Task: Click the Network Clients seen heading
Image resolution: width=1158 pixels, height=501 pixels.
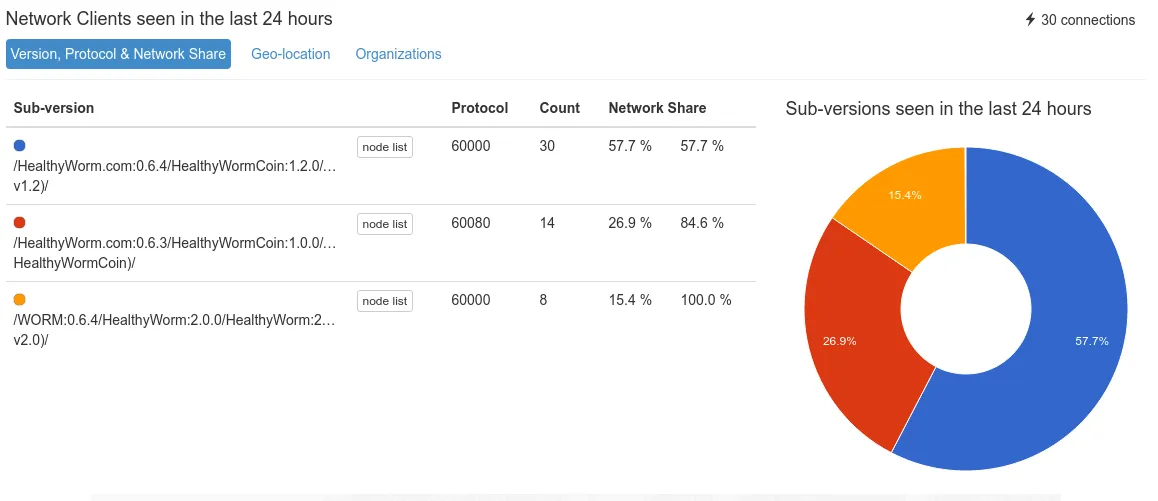Action: click(x=169, y=18)
